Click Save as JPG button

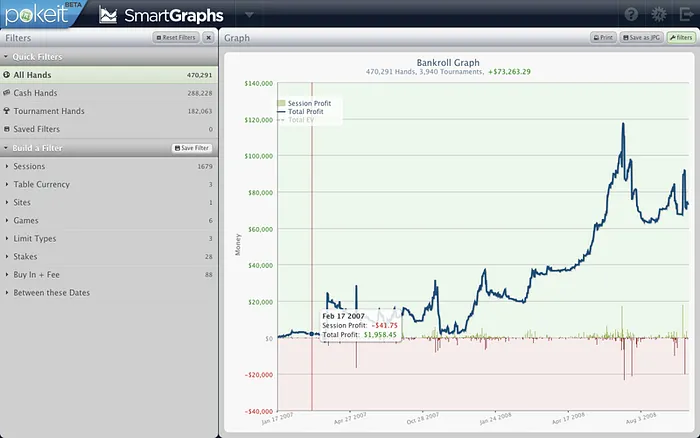[x=641, y=38]
